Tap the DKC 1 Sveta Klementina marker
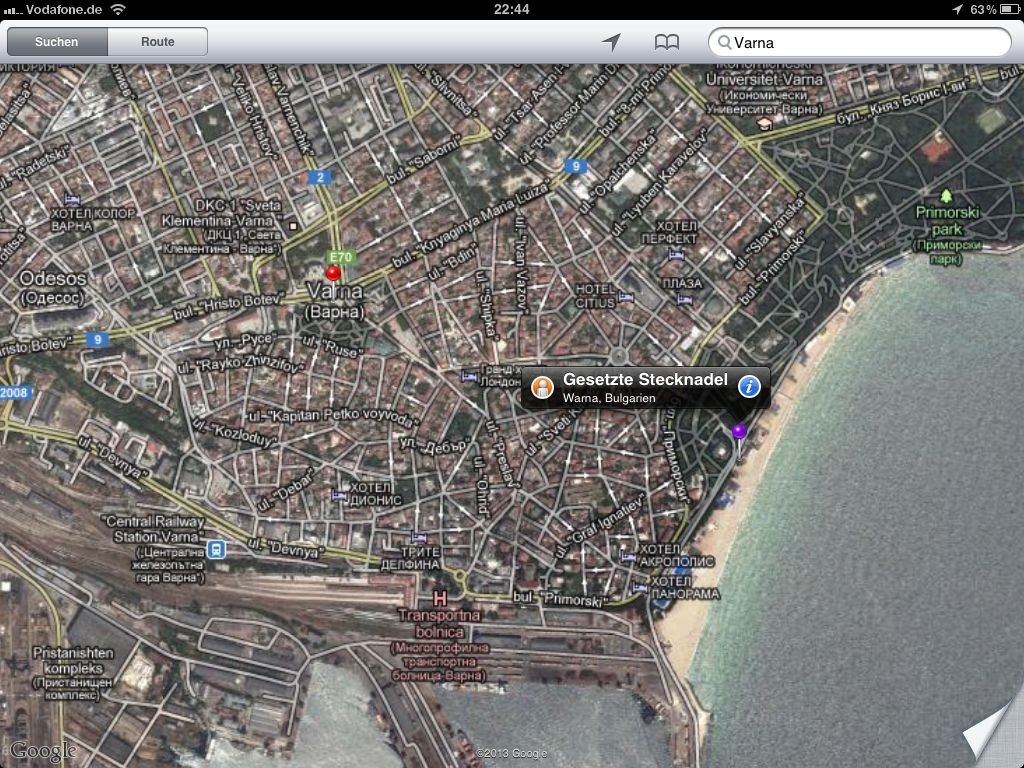Screen dimensions: 1024x768 (x=293, y=226)
